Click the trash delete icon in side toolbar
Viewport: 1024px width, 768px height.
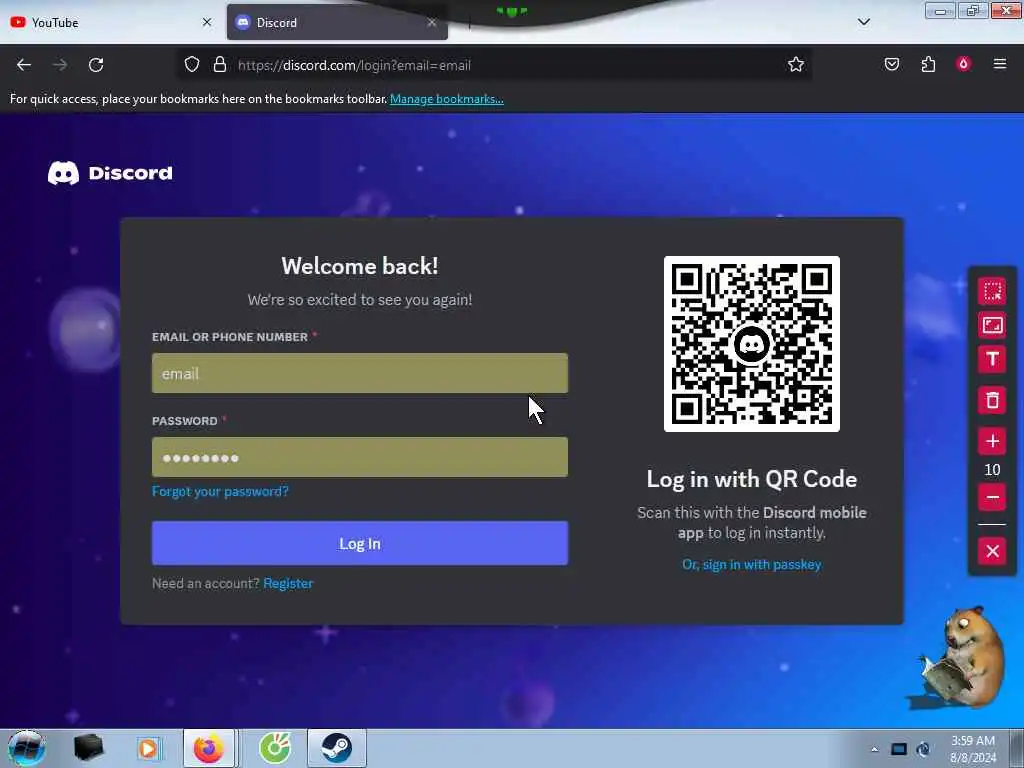[x=992, y=400]
